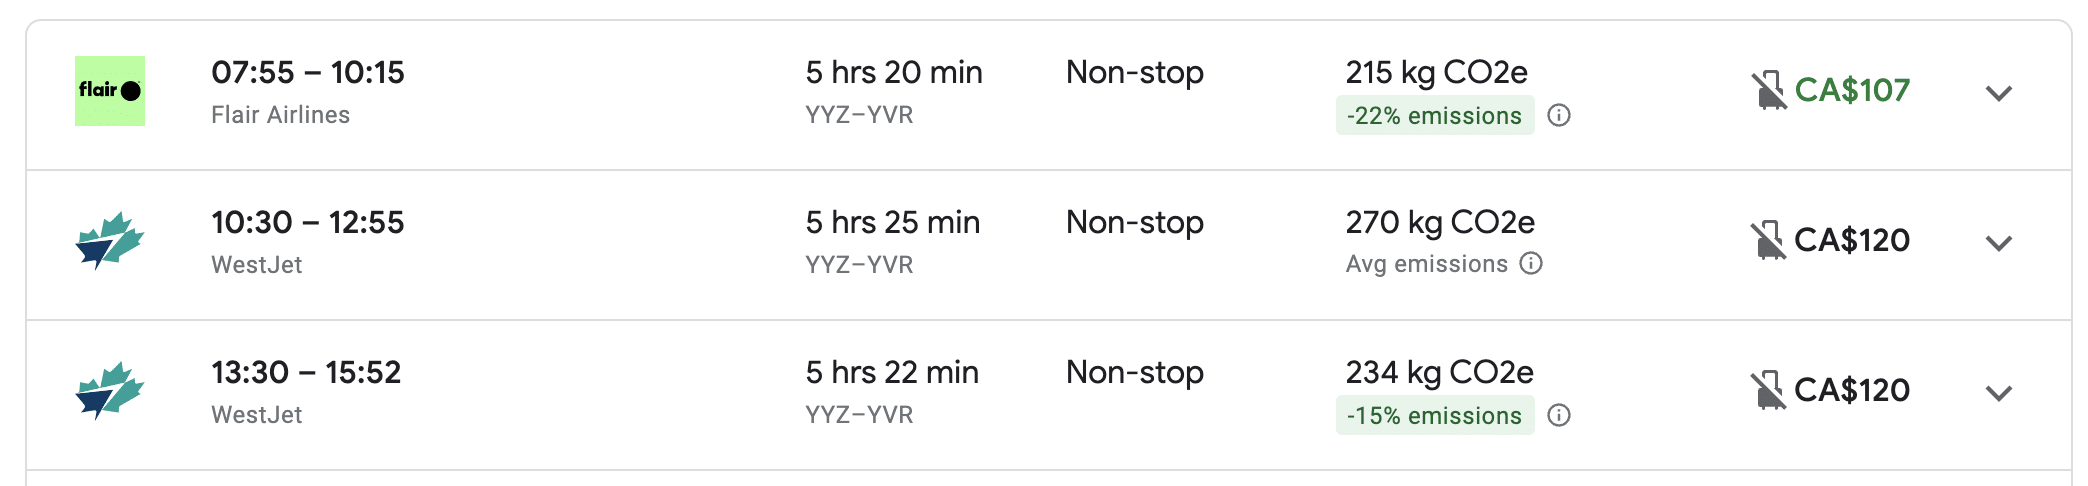This screenshot has height=486, width=2088.
Task: Select the CA$107 price
Action: coord(1852,91)
